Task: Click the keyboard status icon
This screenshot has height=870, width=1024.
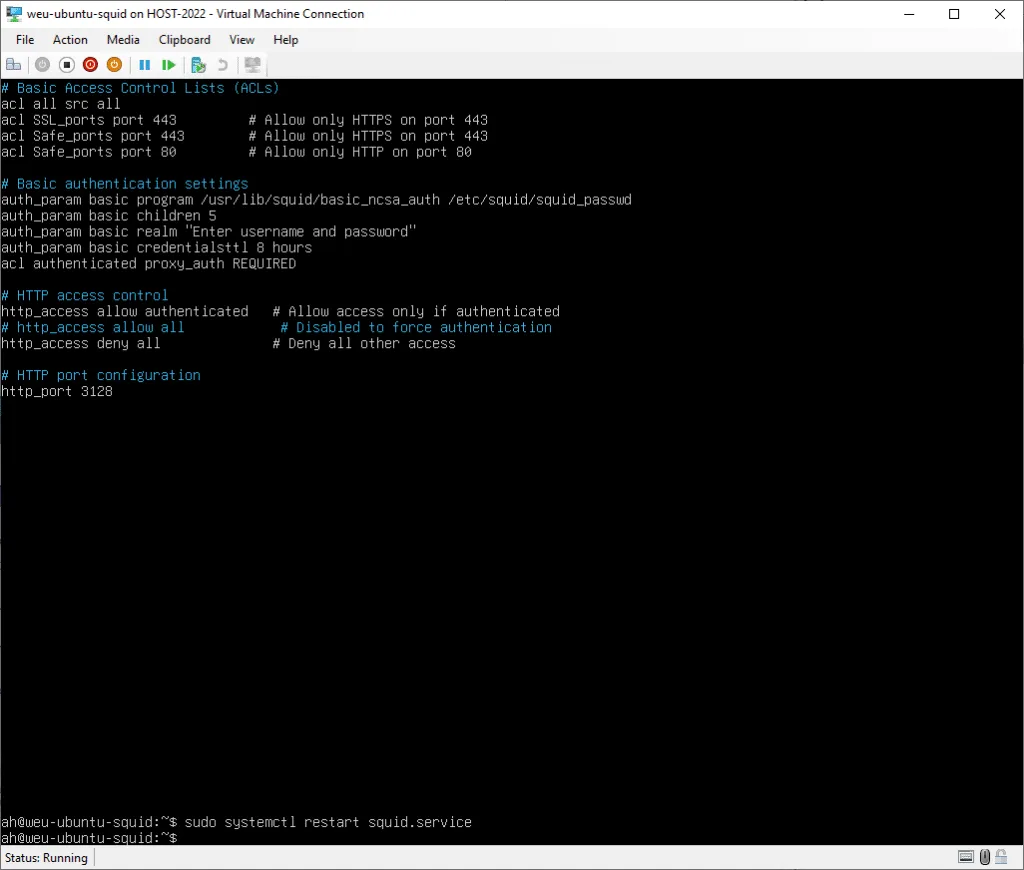Action: 966,857
